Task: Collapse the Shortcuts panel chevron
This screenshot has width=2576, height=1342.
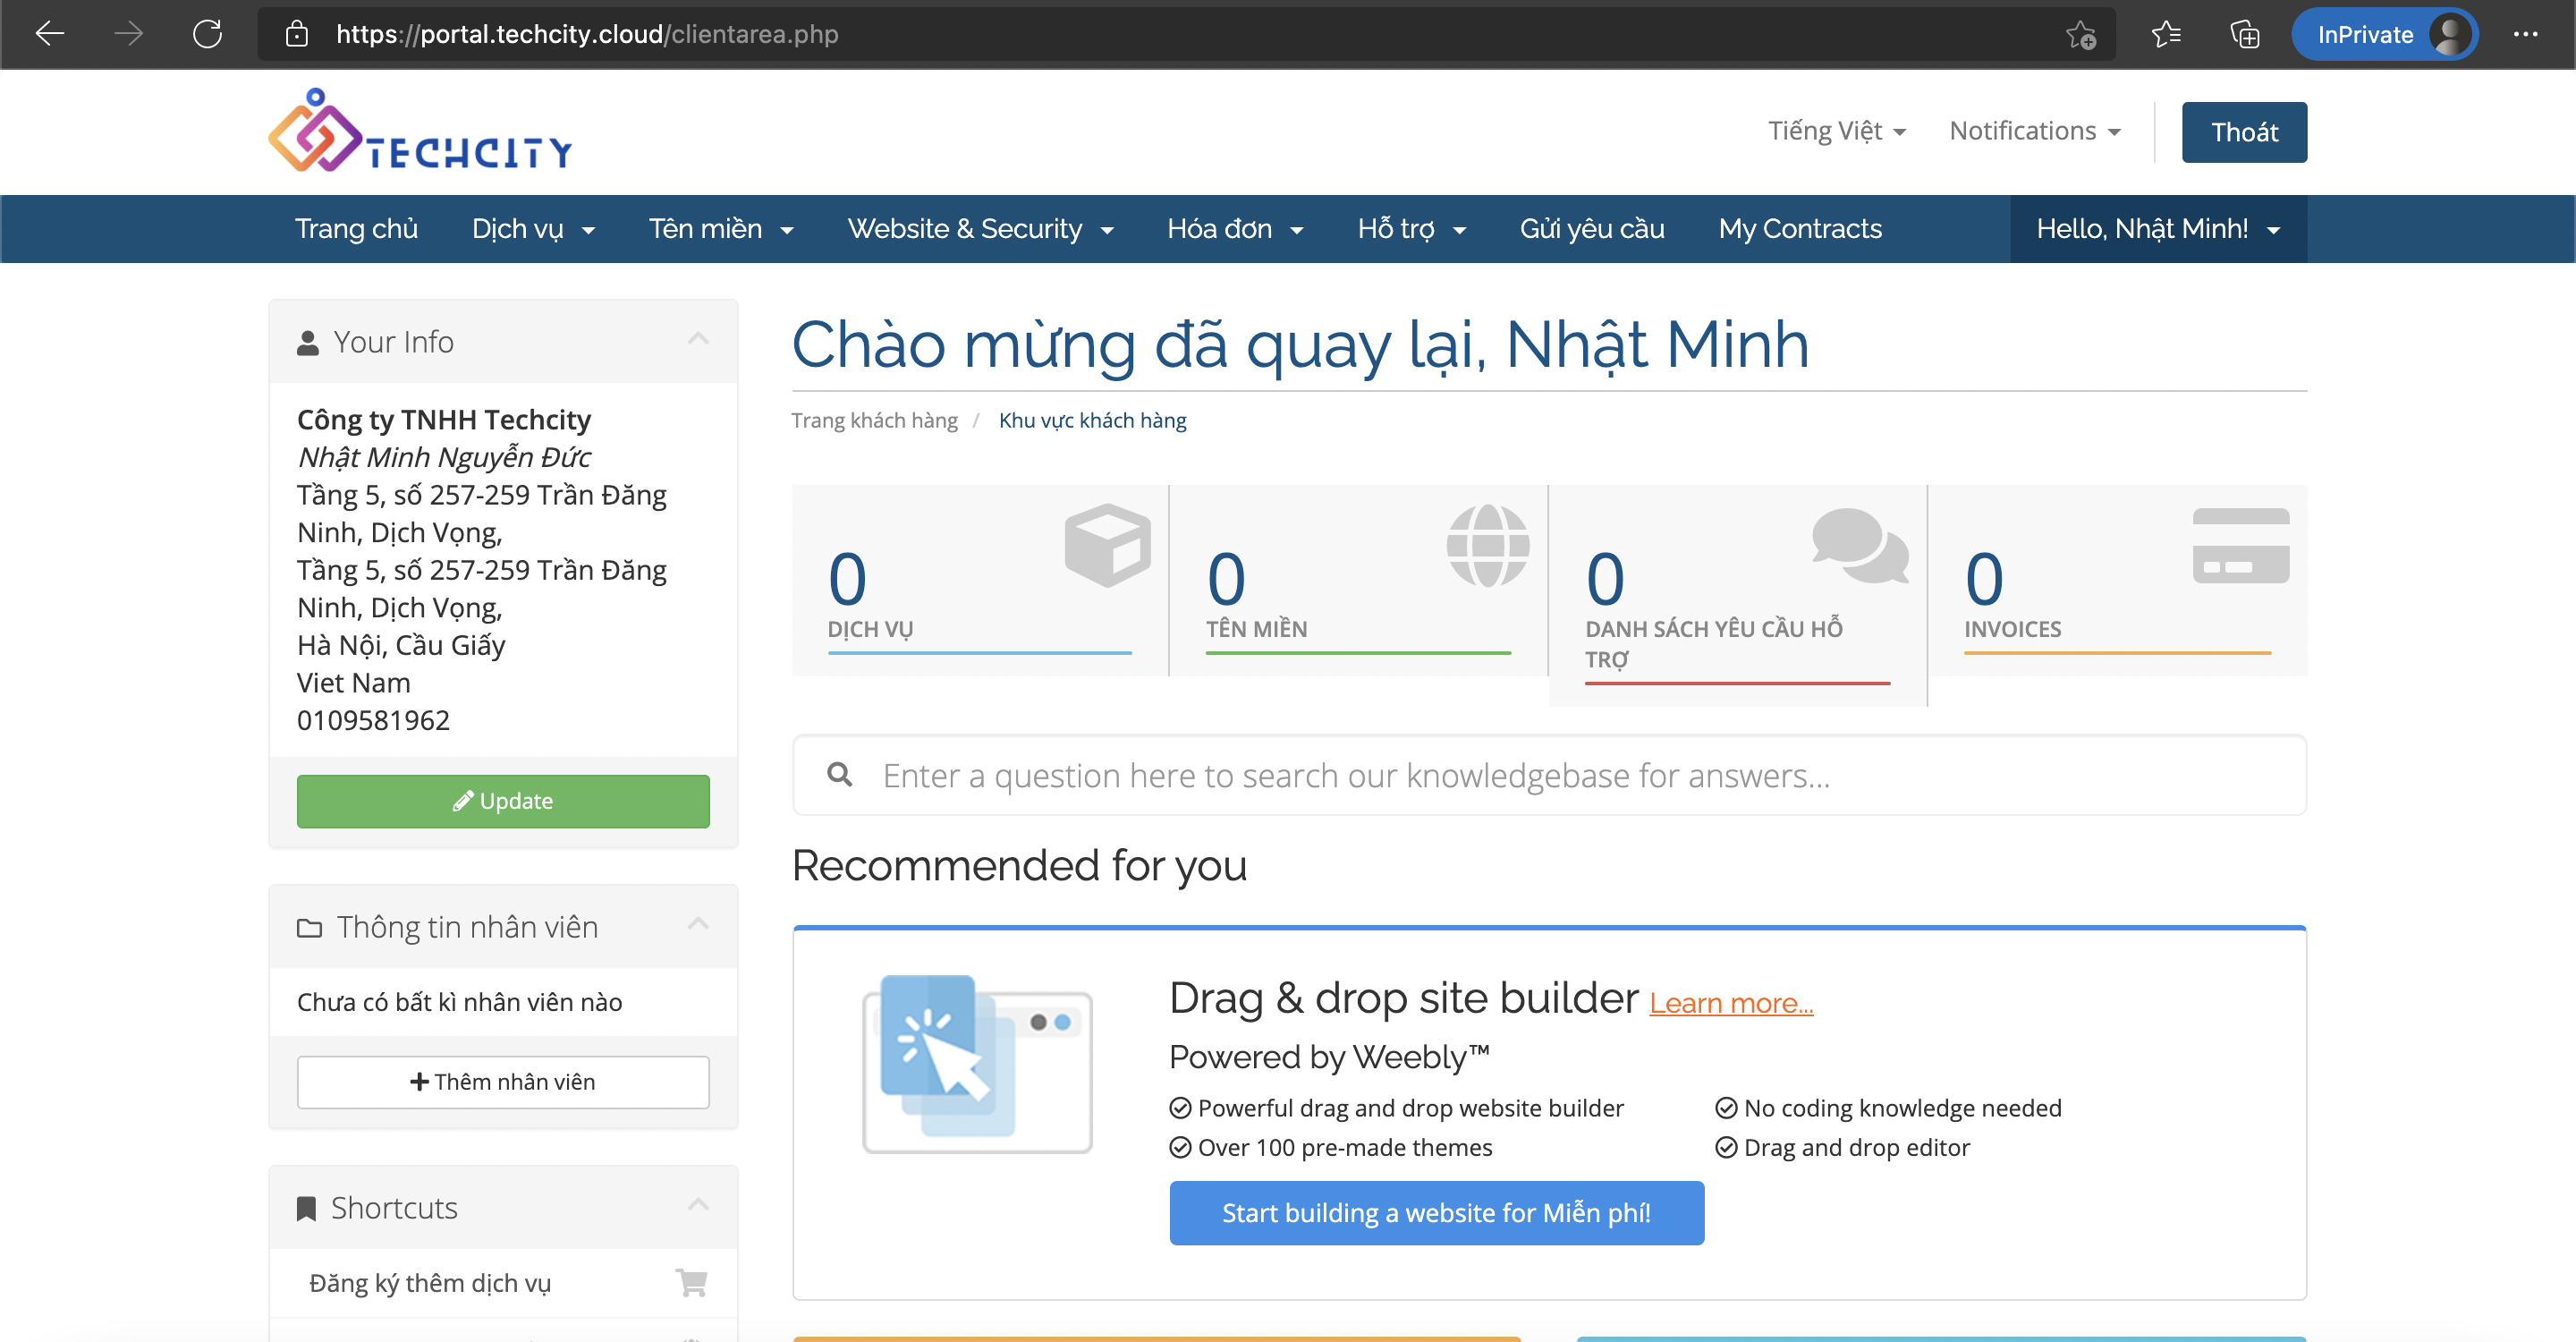Action: (x=698, y=1205)
